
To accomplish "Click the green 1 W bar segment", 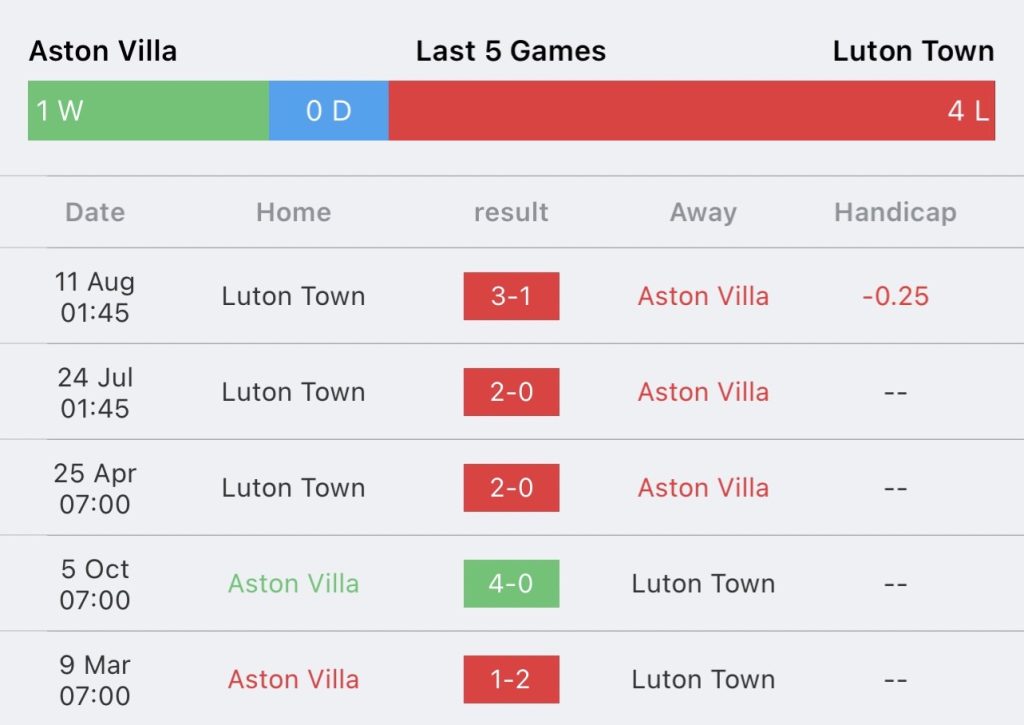I will tap(148, 110).
